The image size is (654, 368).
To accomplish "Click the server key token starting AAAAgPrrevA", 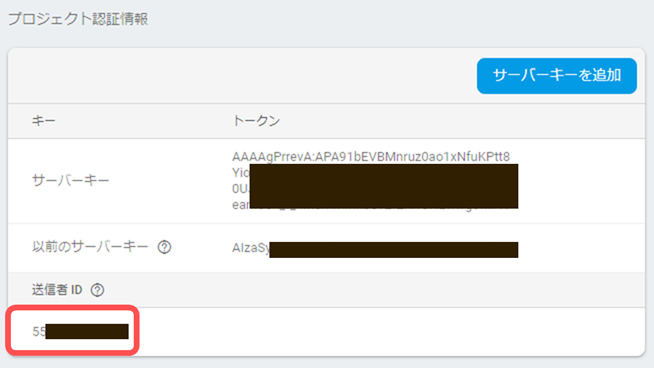I will 375,181.
